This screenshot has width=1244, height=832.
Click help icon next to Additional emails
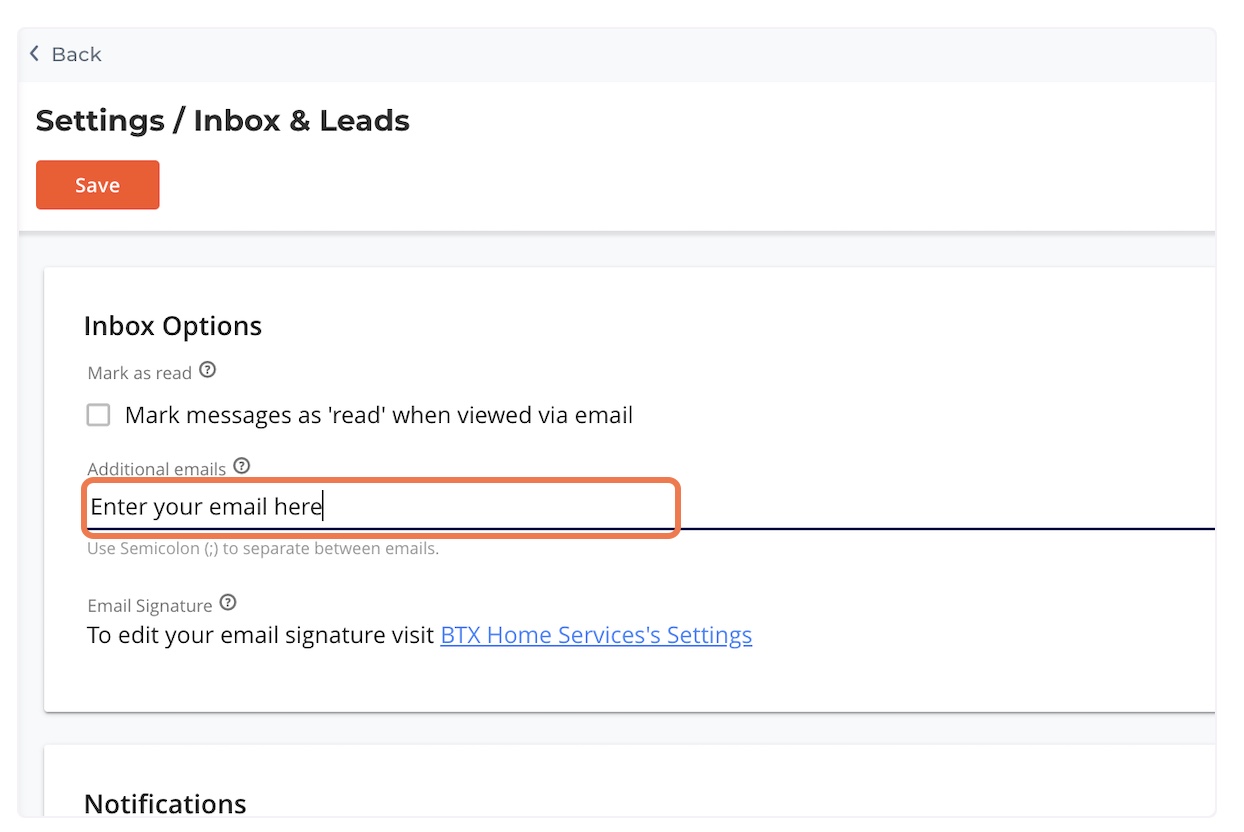pos(241,466)
